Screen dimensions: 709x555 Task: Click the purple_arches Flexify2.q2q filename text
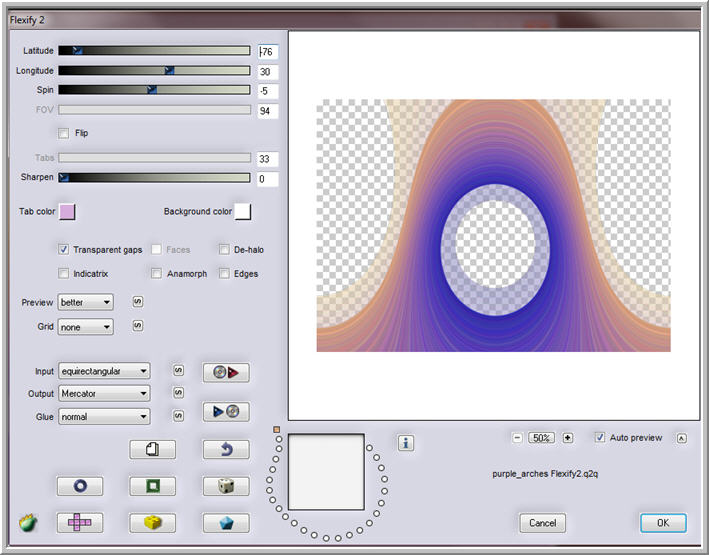pyautogui.click(x=545, y=474)
